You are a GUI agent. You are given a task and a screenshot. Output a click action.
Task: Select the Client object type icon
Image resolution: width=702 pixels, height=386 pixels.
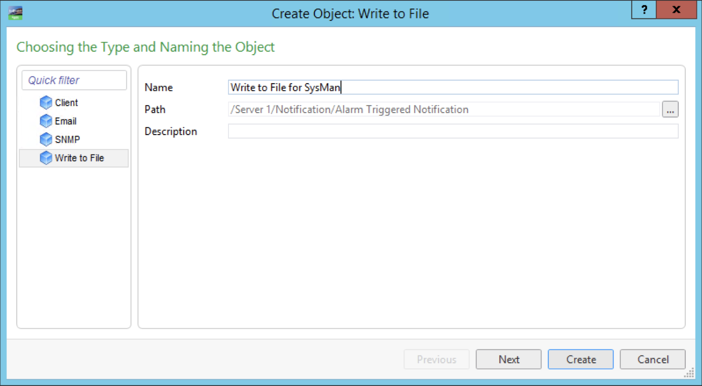[x=46, y=103]
